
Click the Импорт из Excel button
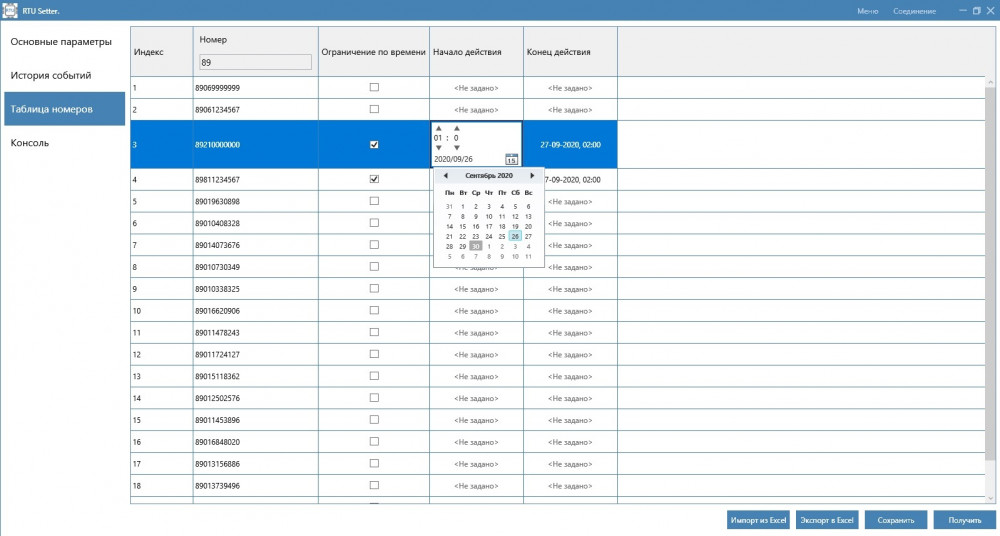coord(759,520)
